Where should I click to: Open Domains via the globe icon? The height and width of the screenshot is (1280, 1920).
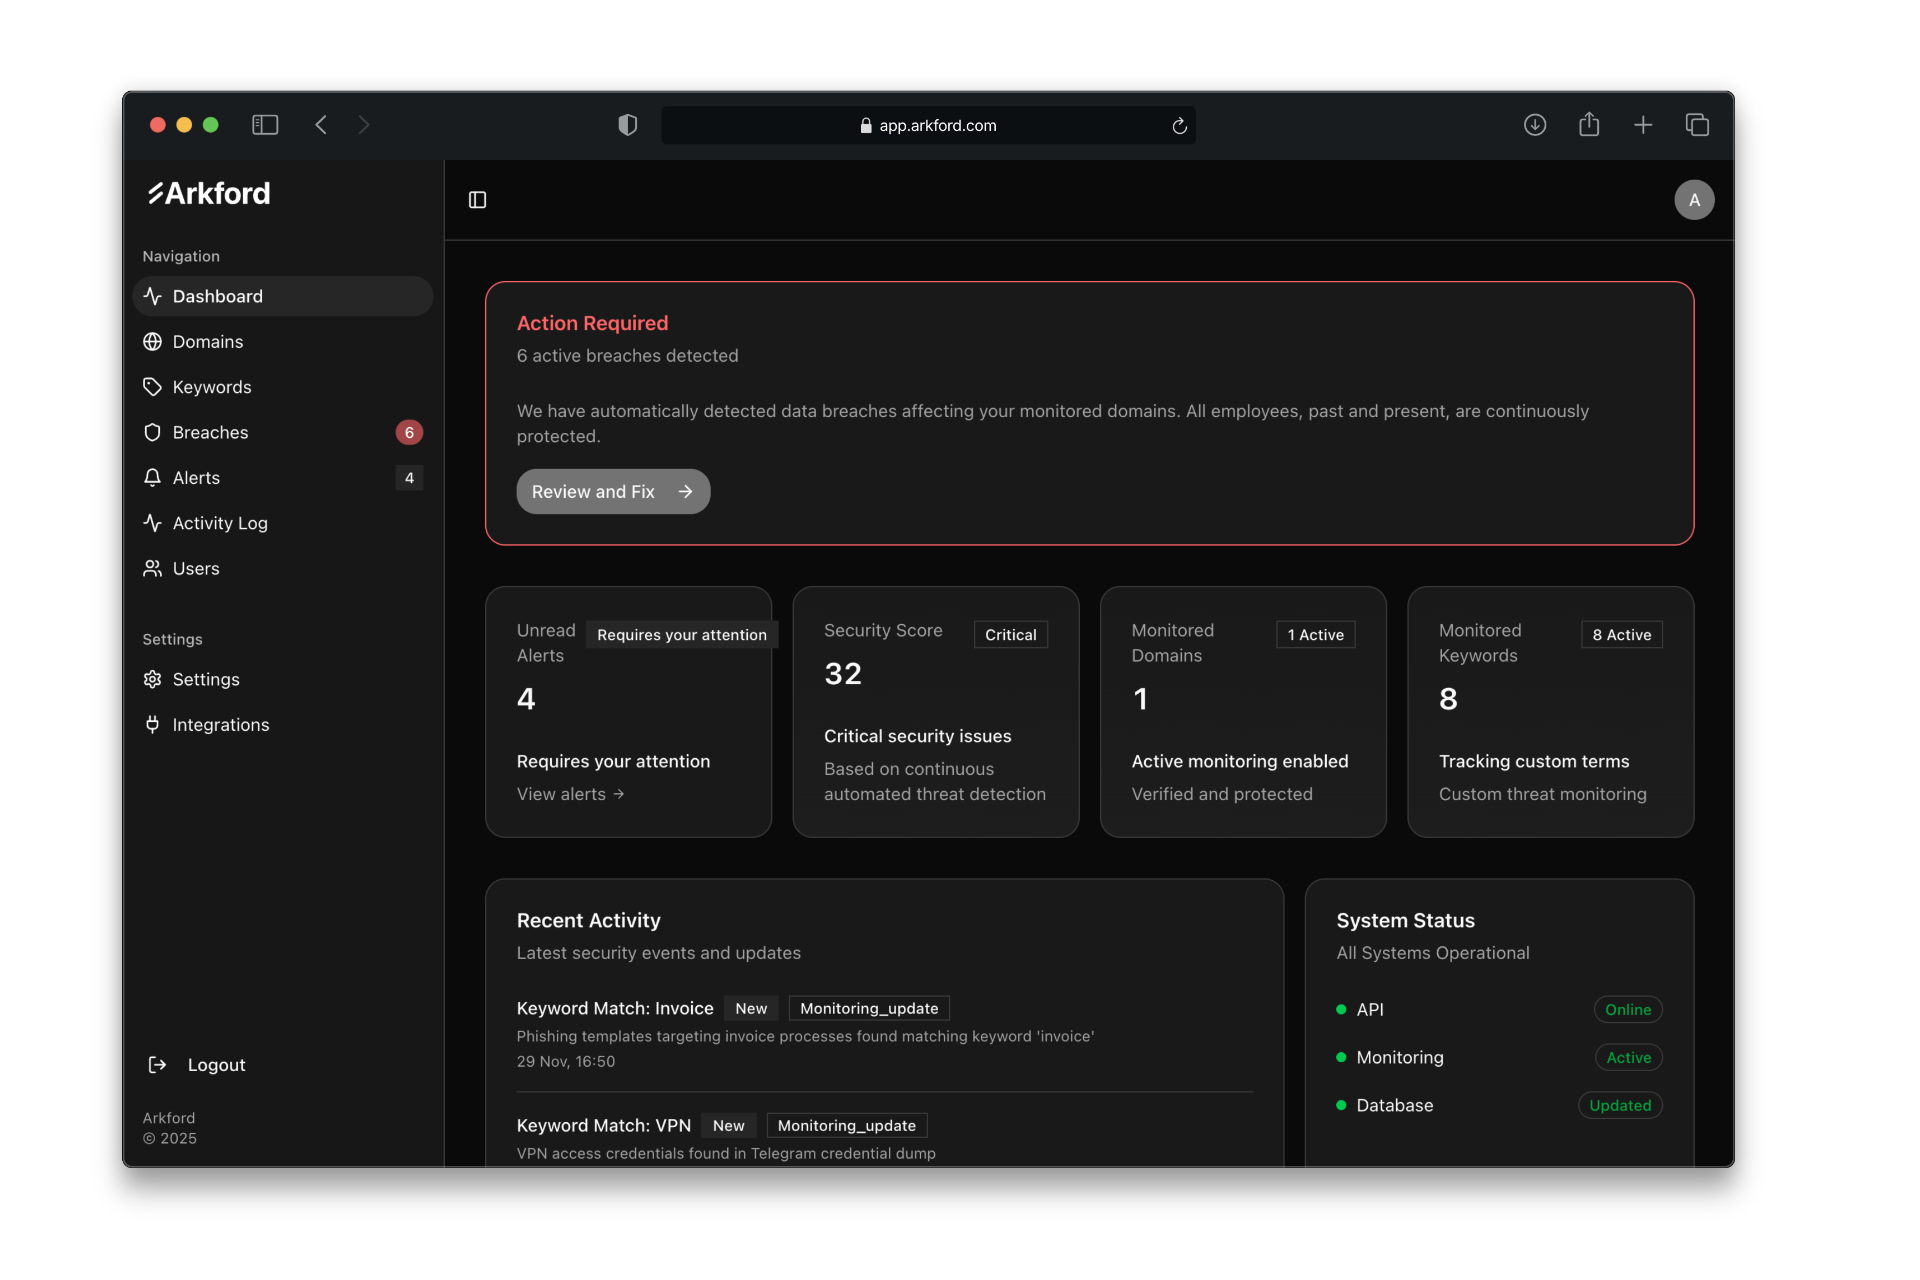click(x=152, y=341)
